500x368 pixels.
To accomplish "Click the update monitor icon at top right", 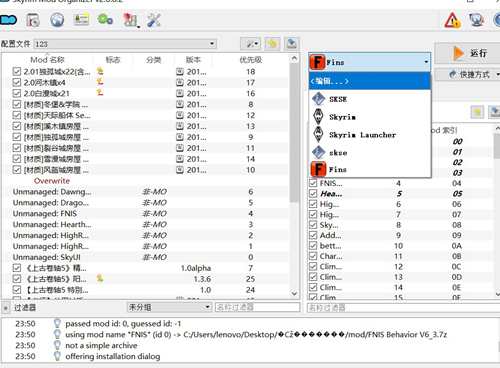I will tap(476, 20).
